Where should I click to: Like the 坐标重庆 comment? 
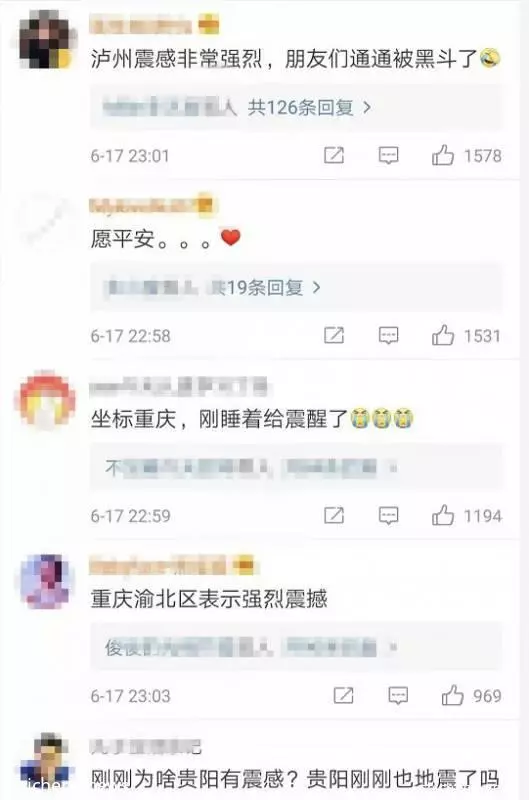point(443,515)
